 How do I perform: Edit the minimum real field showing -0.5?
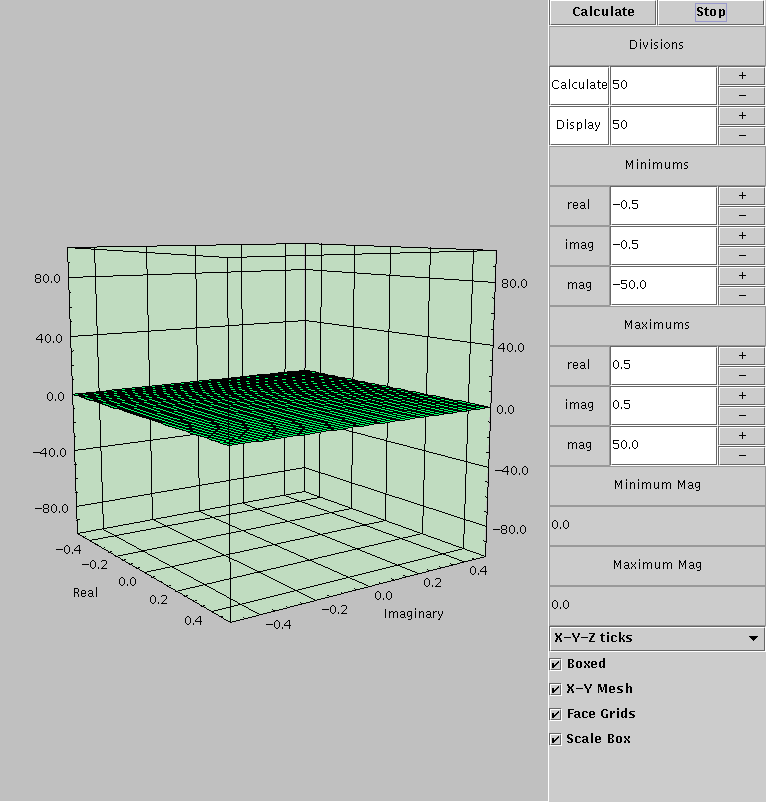point(663,205)
